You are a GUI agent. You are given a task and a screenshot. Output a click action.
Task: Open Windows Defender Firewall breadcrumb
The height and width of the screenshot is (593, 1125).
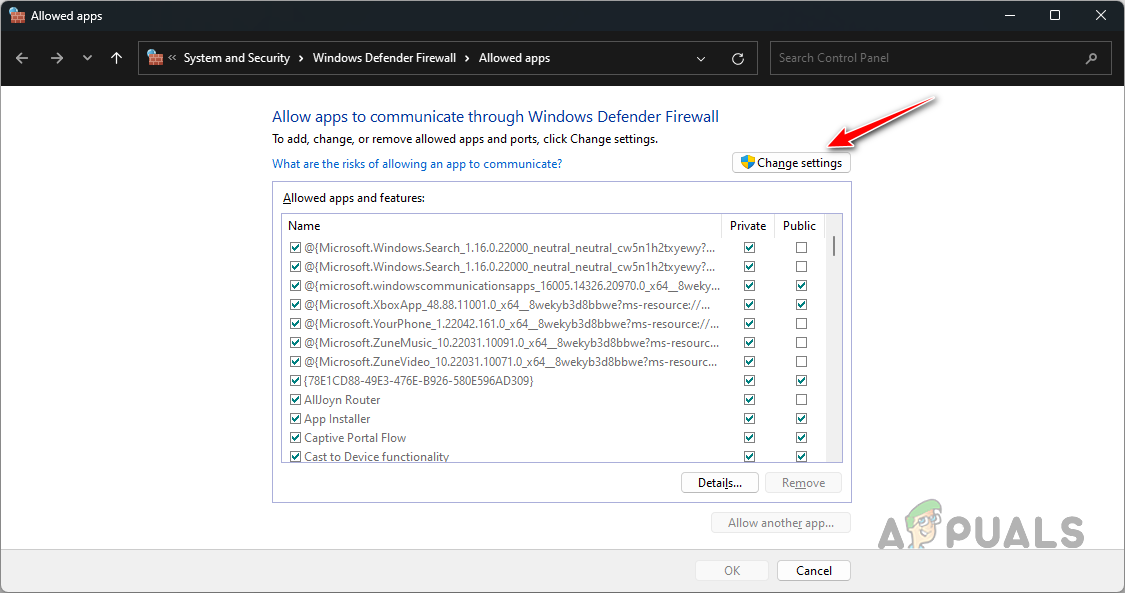384,57
